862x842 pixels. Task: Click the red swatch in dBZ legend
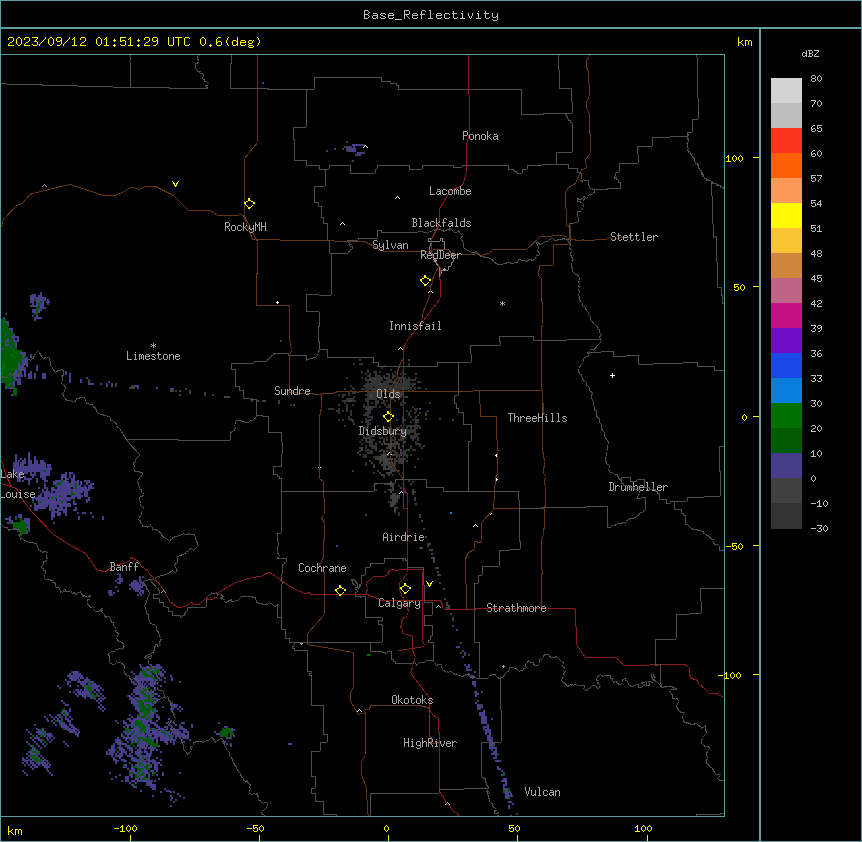coord(786,141)
